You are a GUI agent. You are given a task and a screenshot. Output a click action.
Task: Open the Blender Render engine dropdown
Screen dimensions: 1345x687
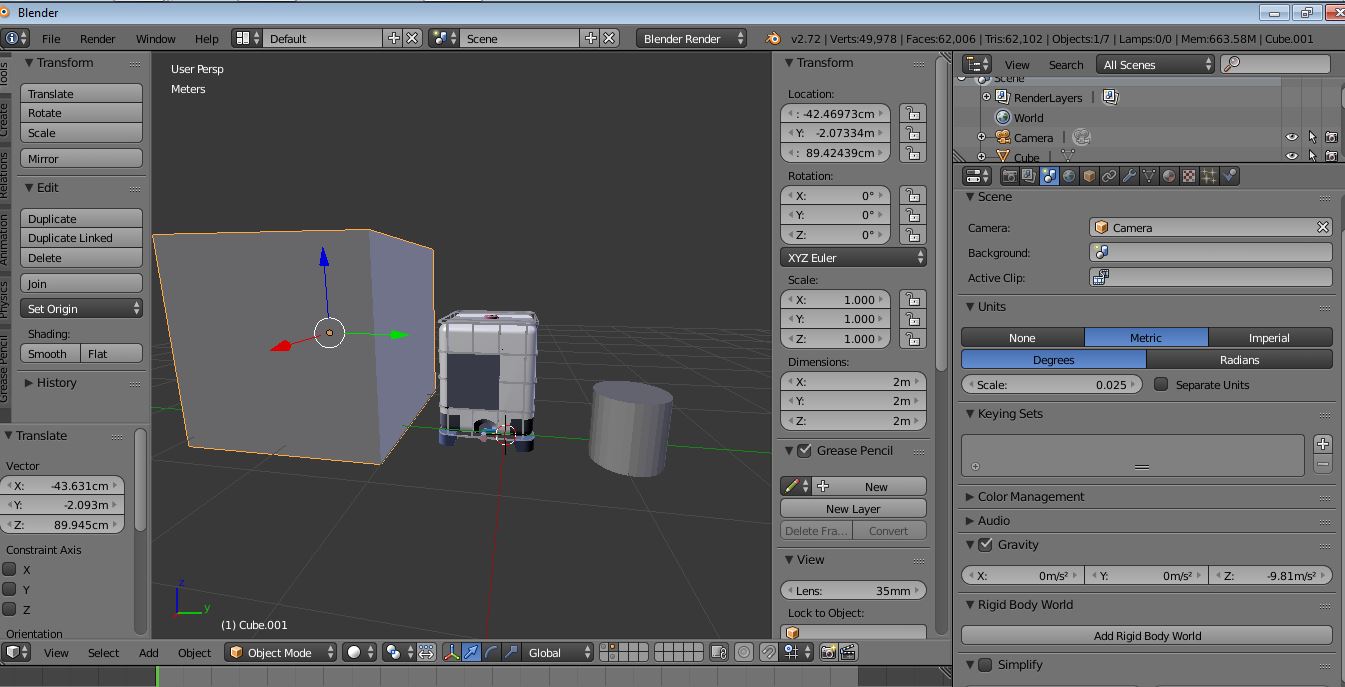click(692, 38)
